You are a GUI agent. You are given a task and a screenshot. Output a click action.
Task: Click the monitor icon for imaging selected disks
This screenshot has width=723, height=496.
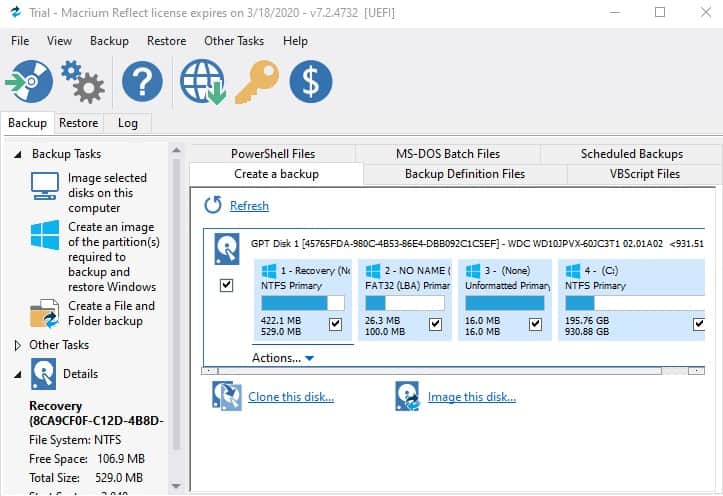pos(45,186)
